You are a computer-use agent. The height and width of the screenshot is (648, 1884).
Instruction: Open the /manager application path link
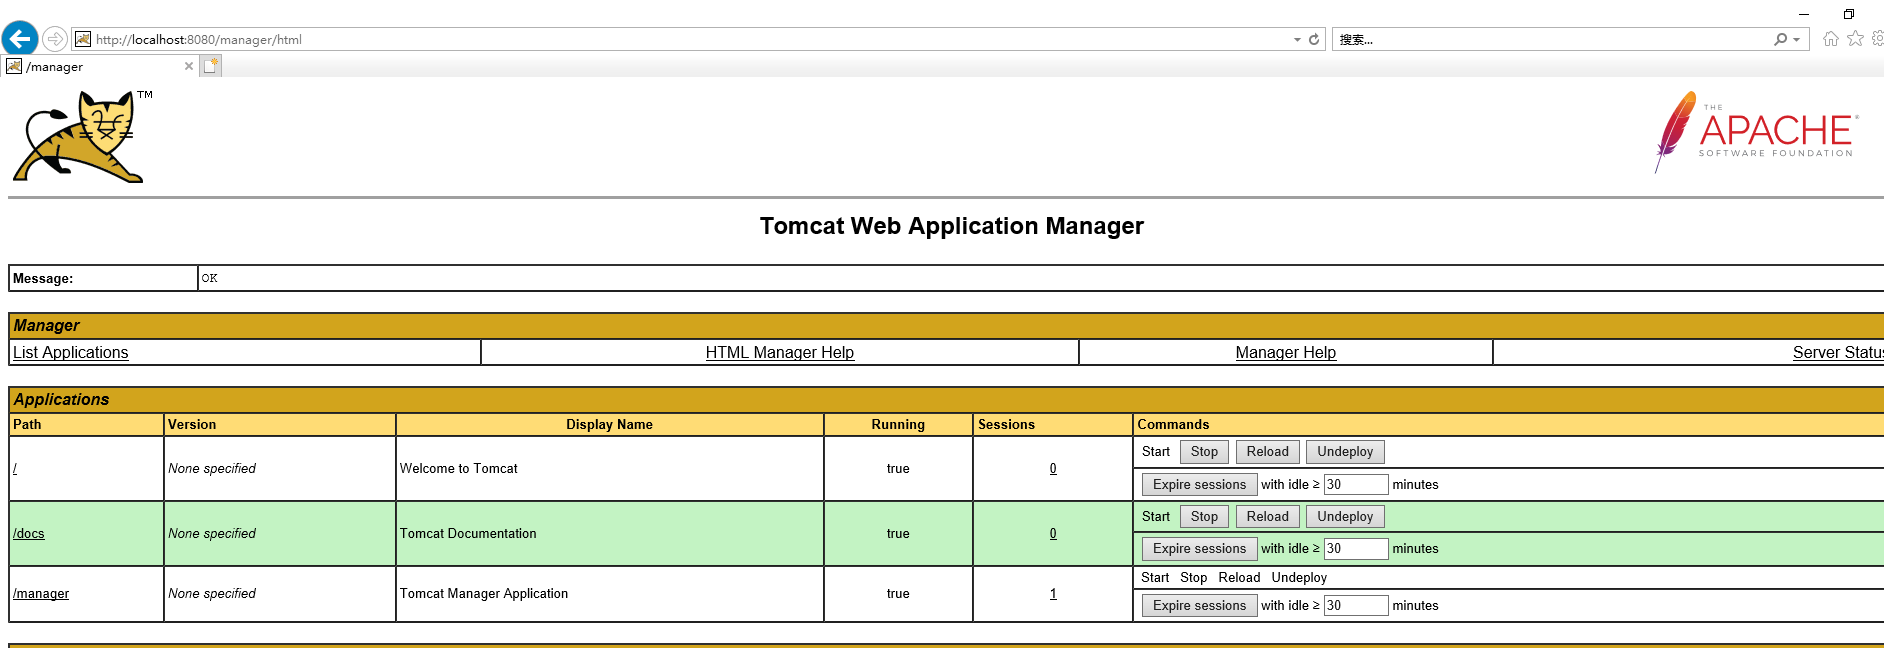coord(41,593)
